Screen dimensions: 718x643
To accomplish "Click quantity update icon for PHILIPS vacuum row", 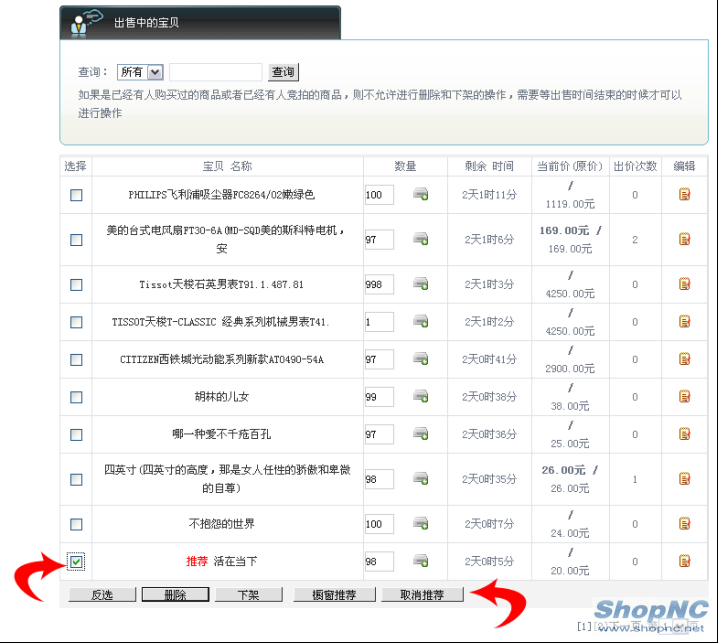I will point(420,194).
